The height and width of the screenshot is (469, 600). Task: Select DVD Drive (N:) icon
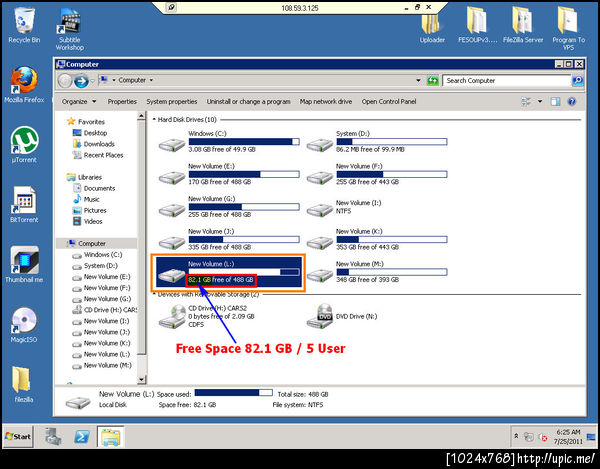click(320, 316)
